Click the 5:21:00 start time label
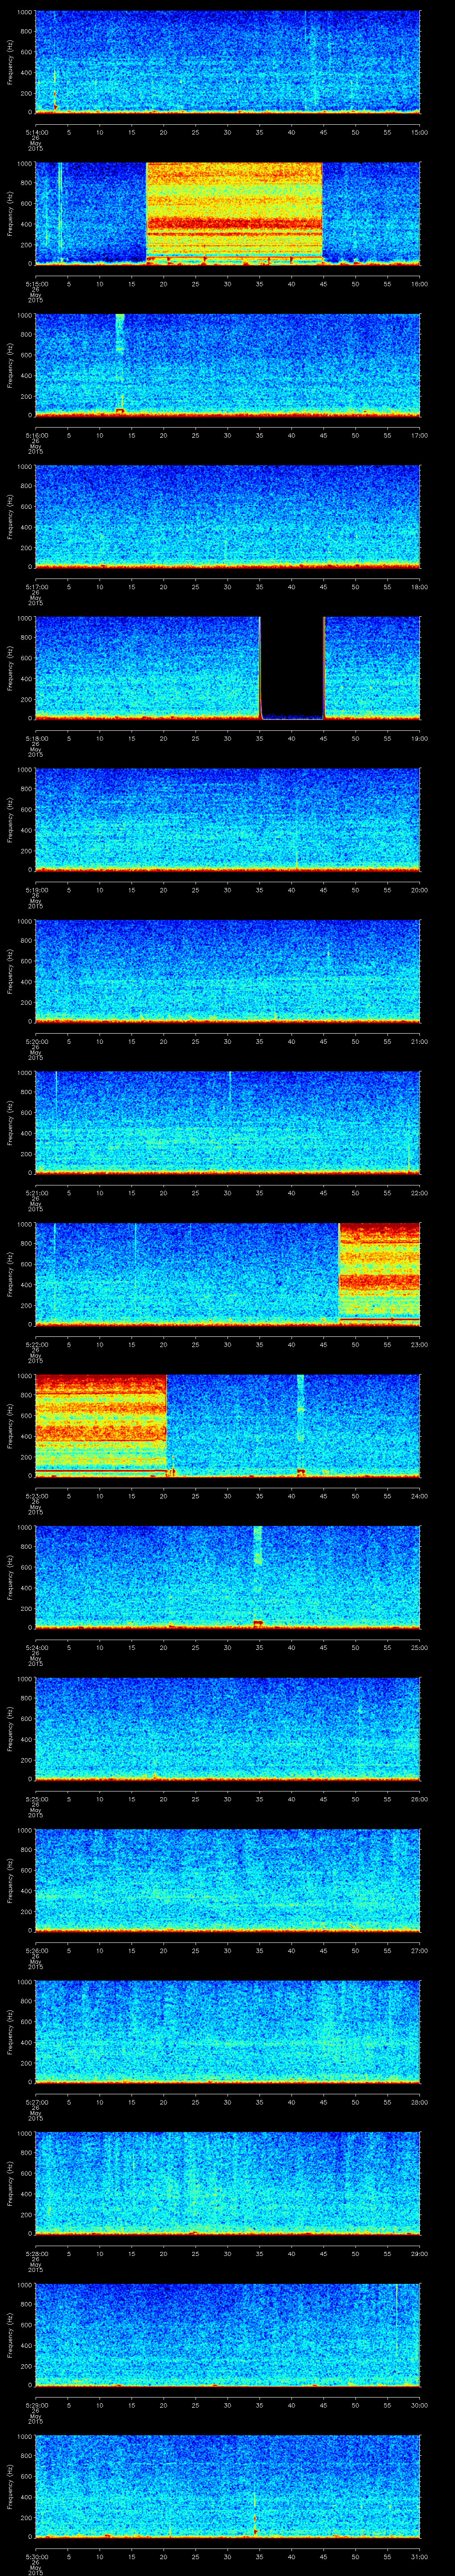 pyautogui.click(x=36, y=1192)
